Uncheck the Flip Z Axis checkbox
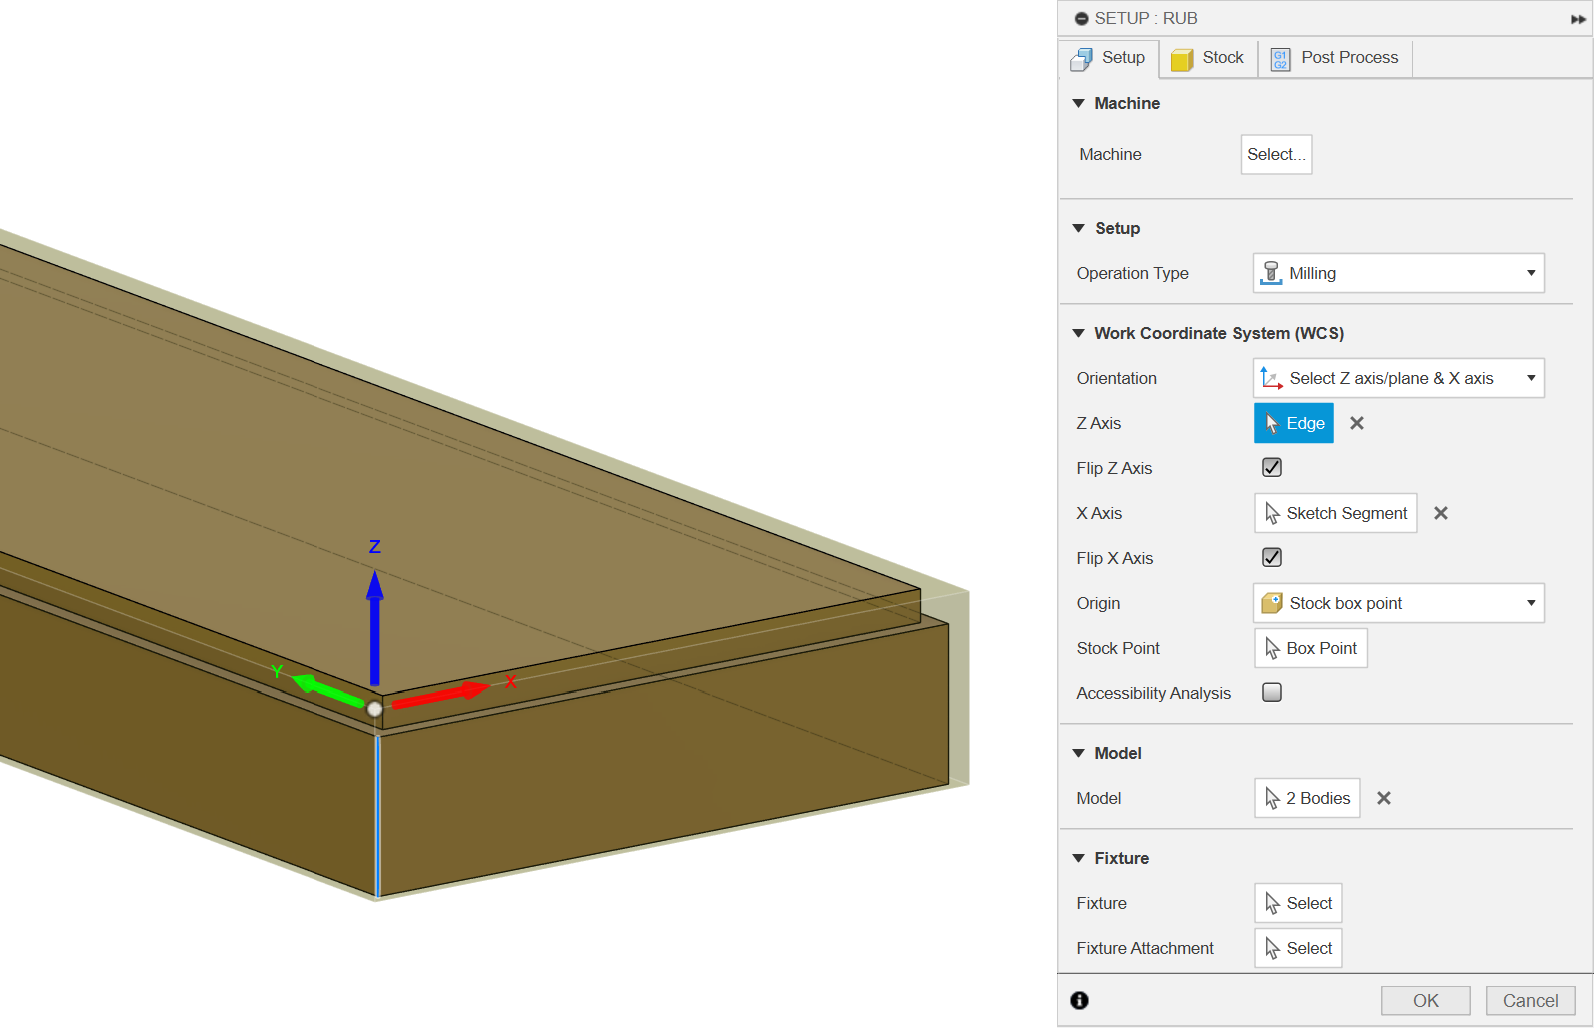1596x1030 pixels. pyautogui.click(x=1271, y=468)
